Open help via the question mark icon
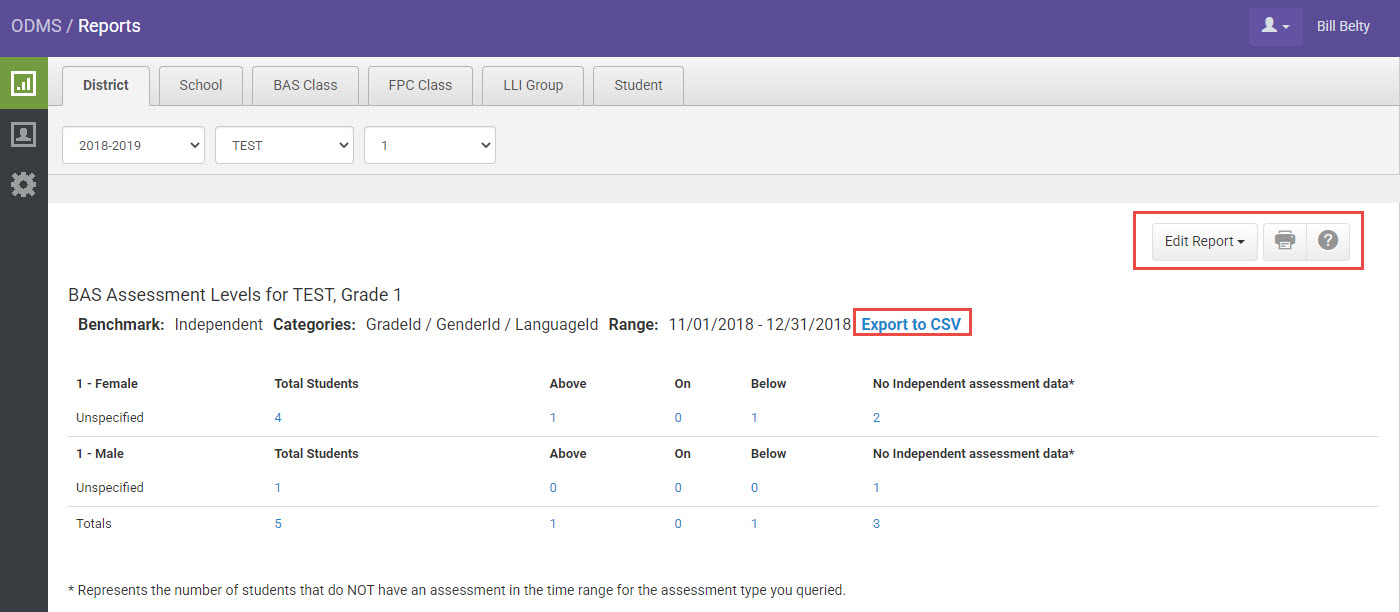 (x=1327, y=240)
